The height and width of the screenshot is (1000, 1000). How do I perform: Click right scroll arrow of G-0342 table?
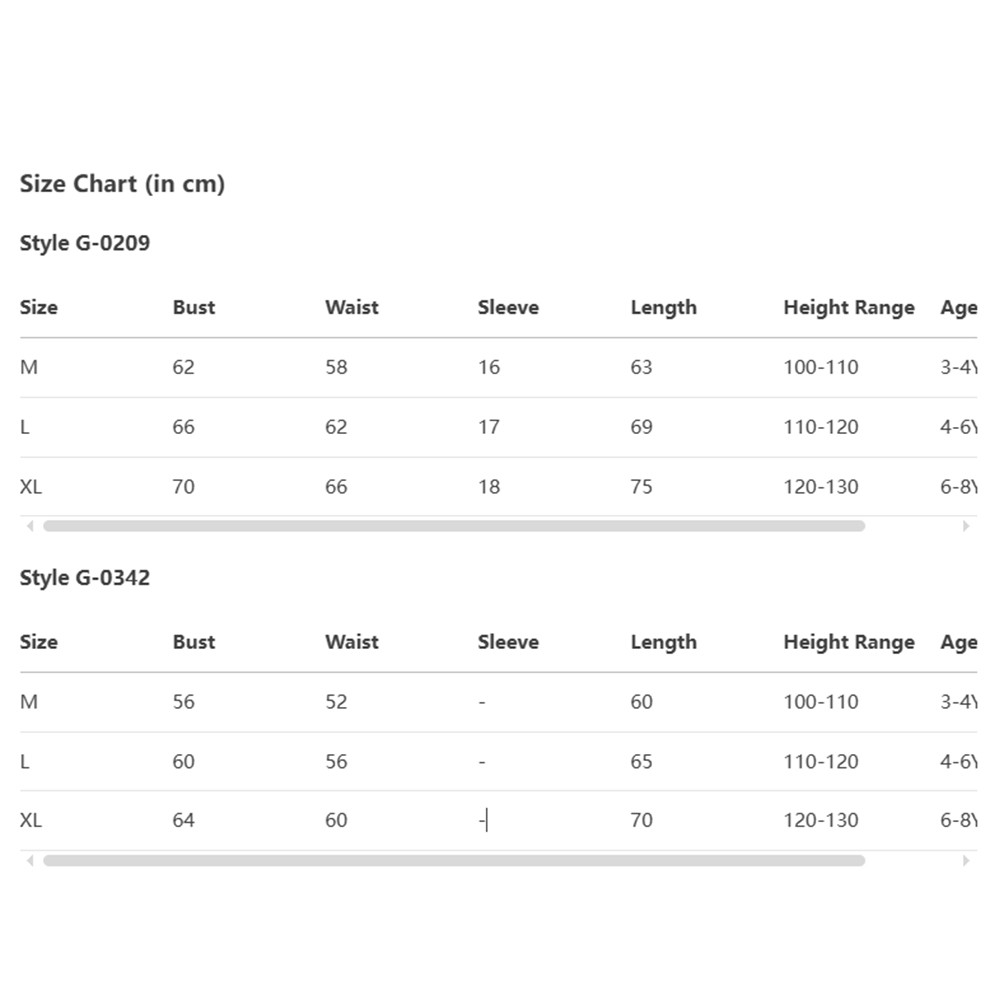pyautogui.click(x=966, y=861)
